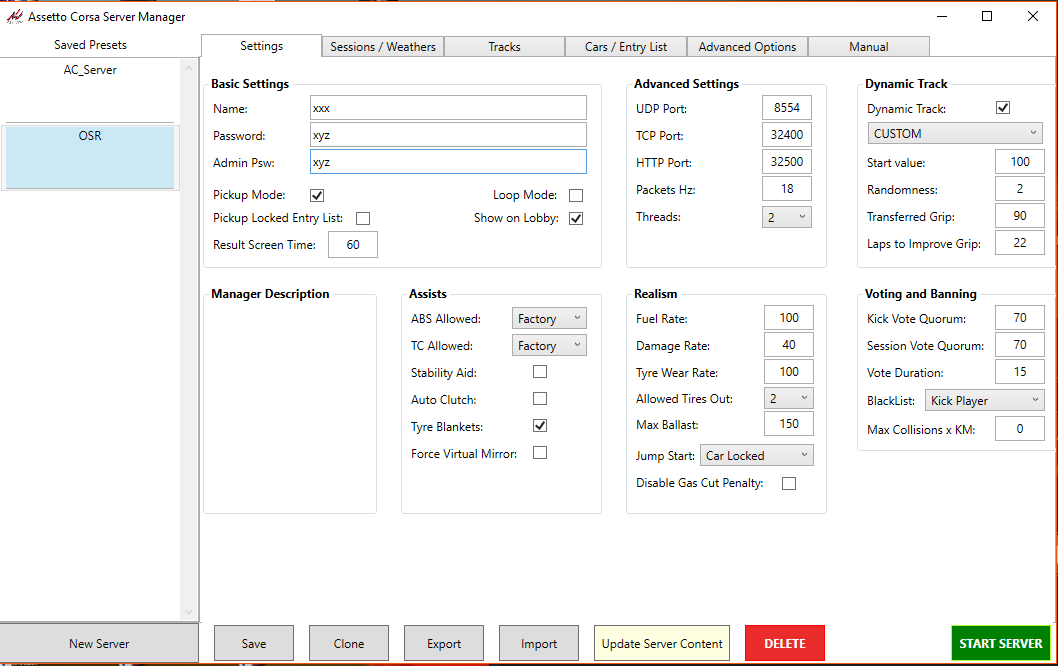Toggle the Pickup Mode checkbox
Image resolution: width=1058 pixels, height=666 pixels.
pyautogui.click(x=317, y=196)
